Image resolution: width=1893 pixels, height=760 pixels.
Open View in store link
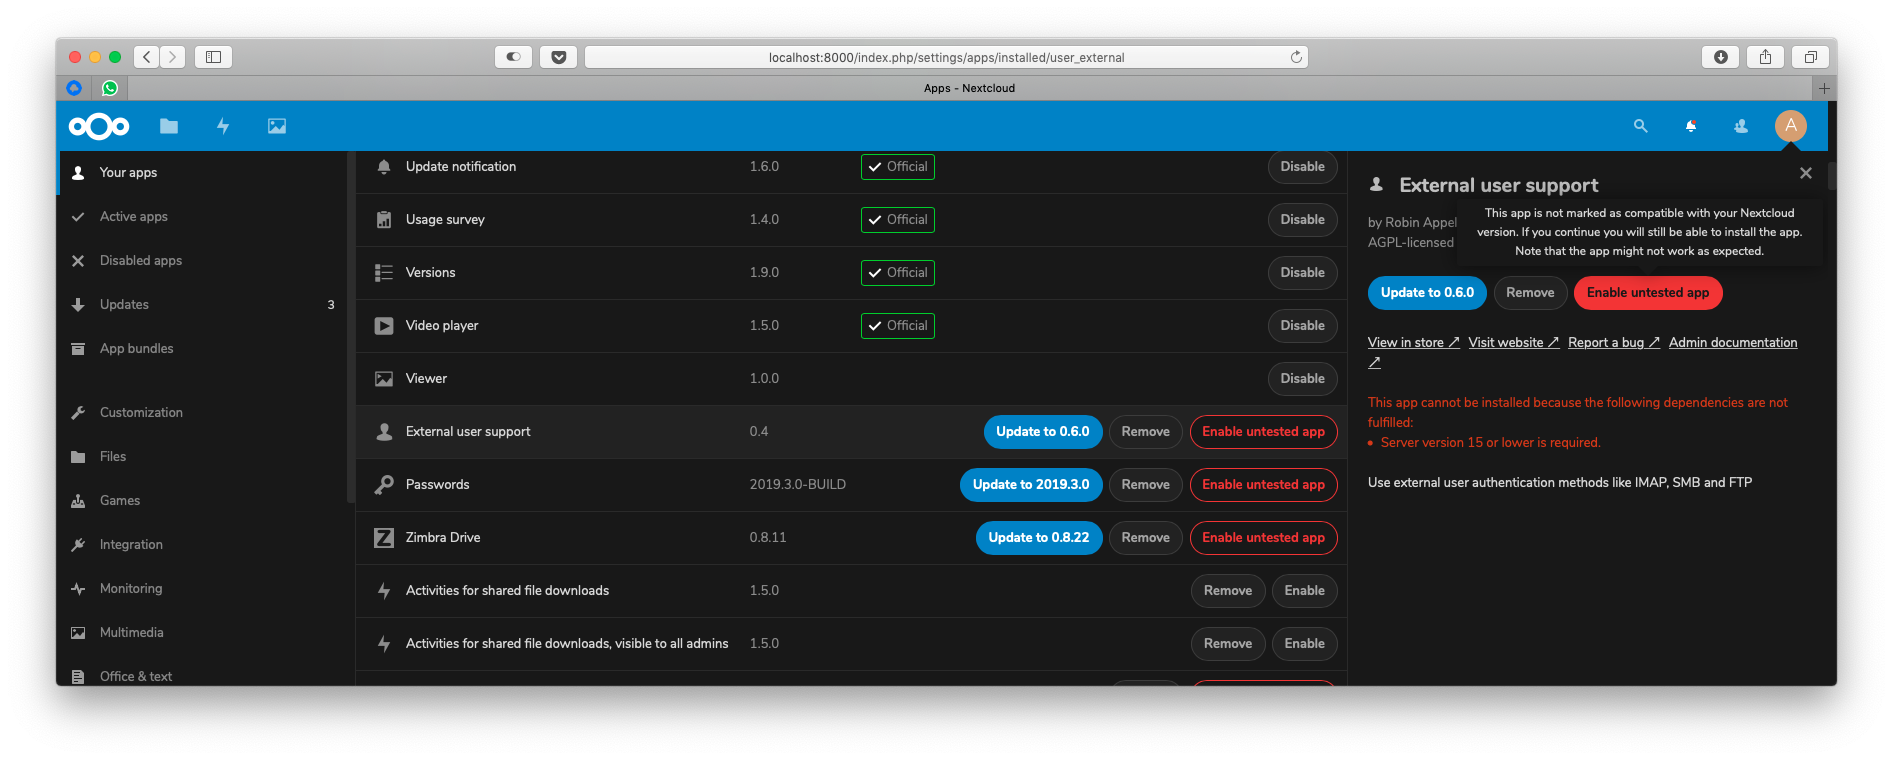(1413, 343)
